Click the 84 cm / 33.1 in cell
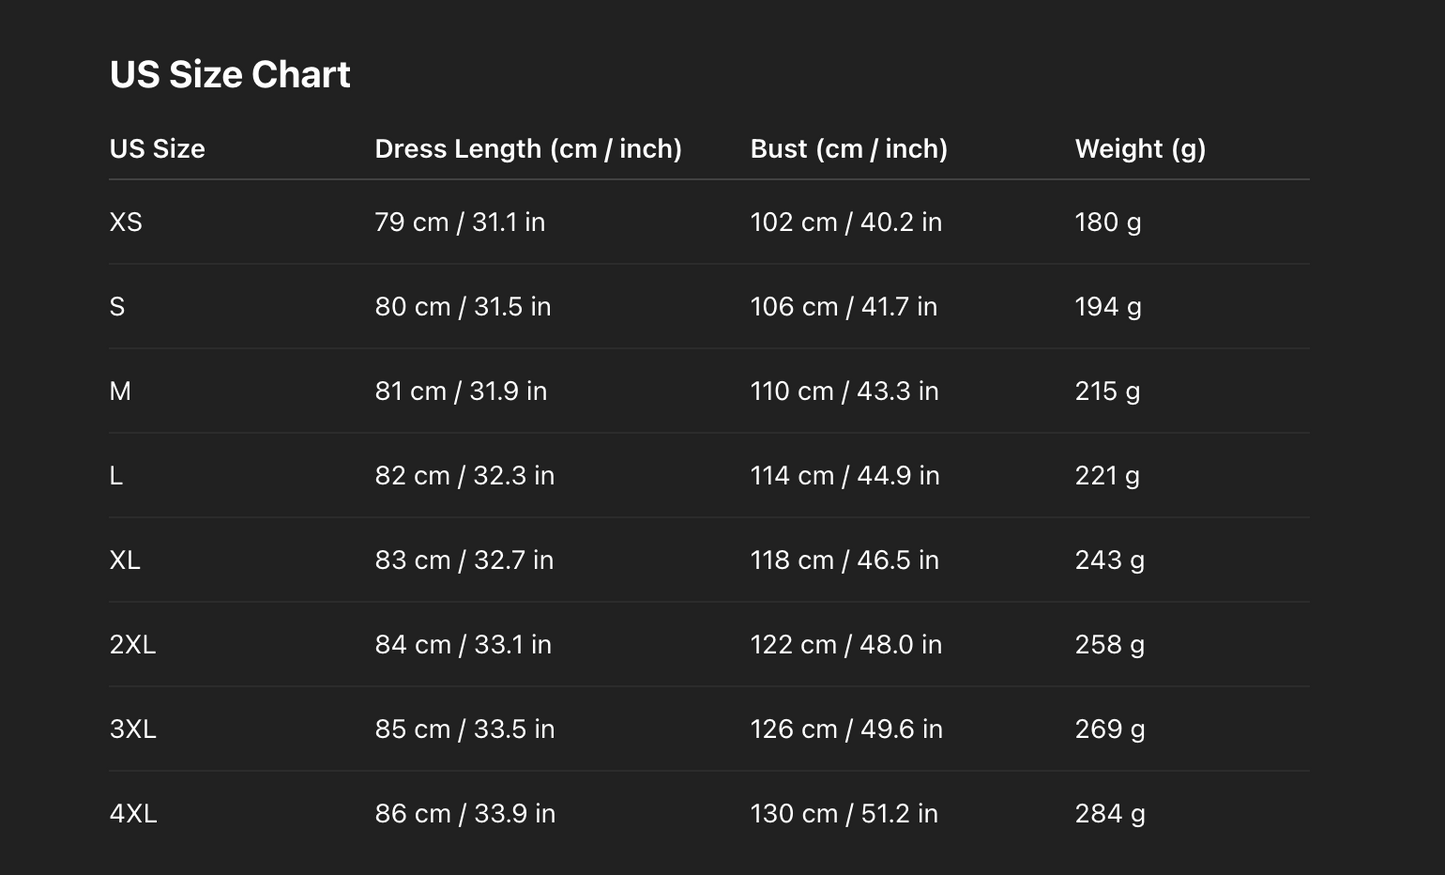1445x875 pixels. [x=463, y=645]
